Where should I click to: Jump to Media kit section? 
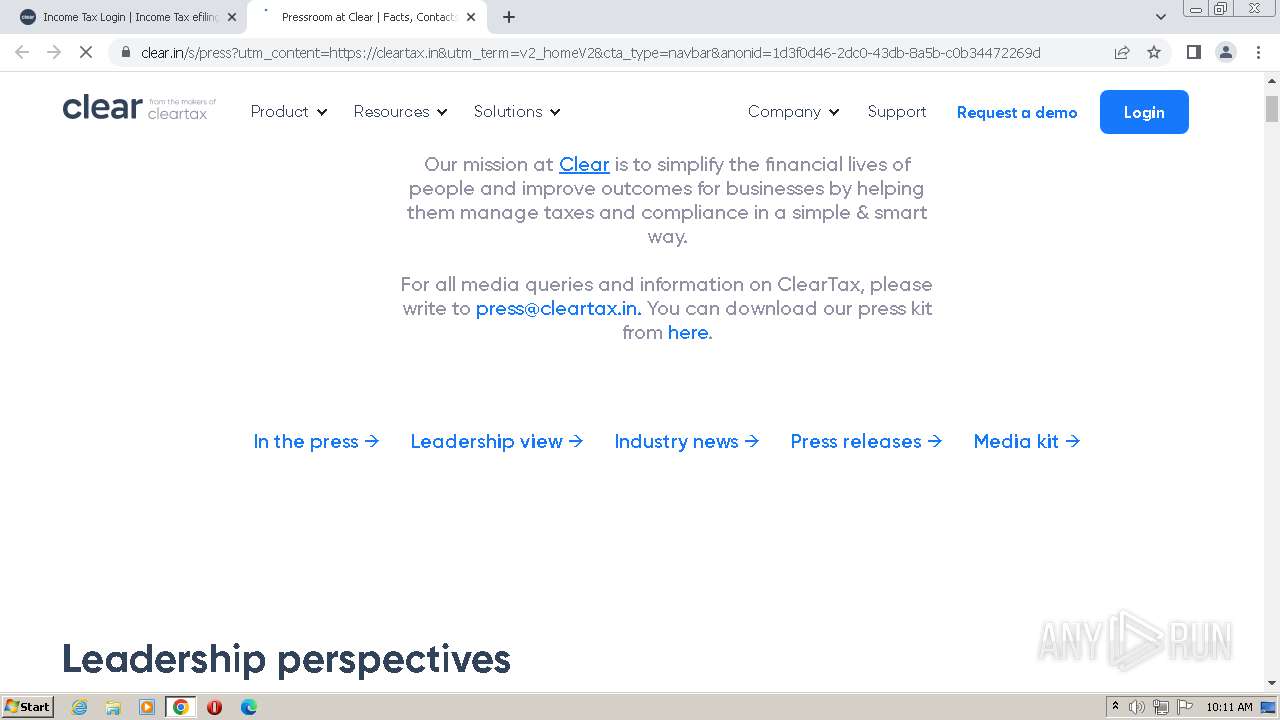point(1027,441)
